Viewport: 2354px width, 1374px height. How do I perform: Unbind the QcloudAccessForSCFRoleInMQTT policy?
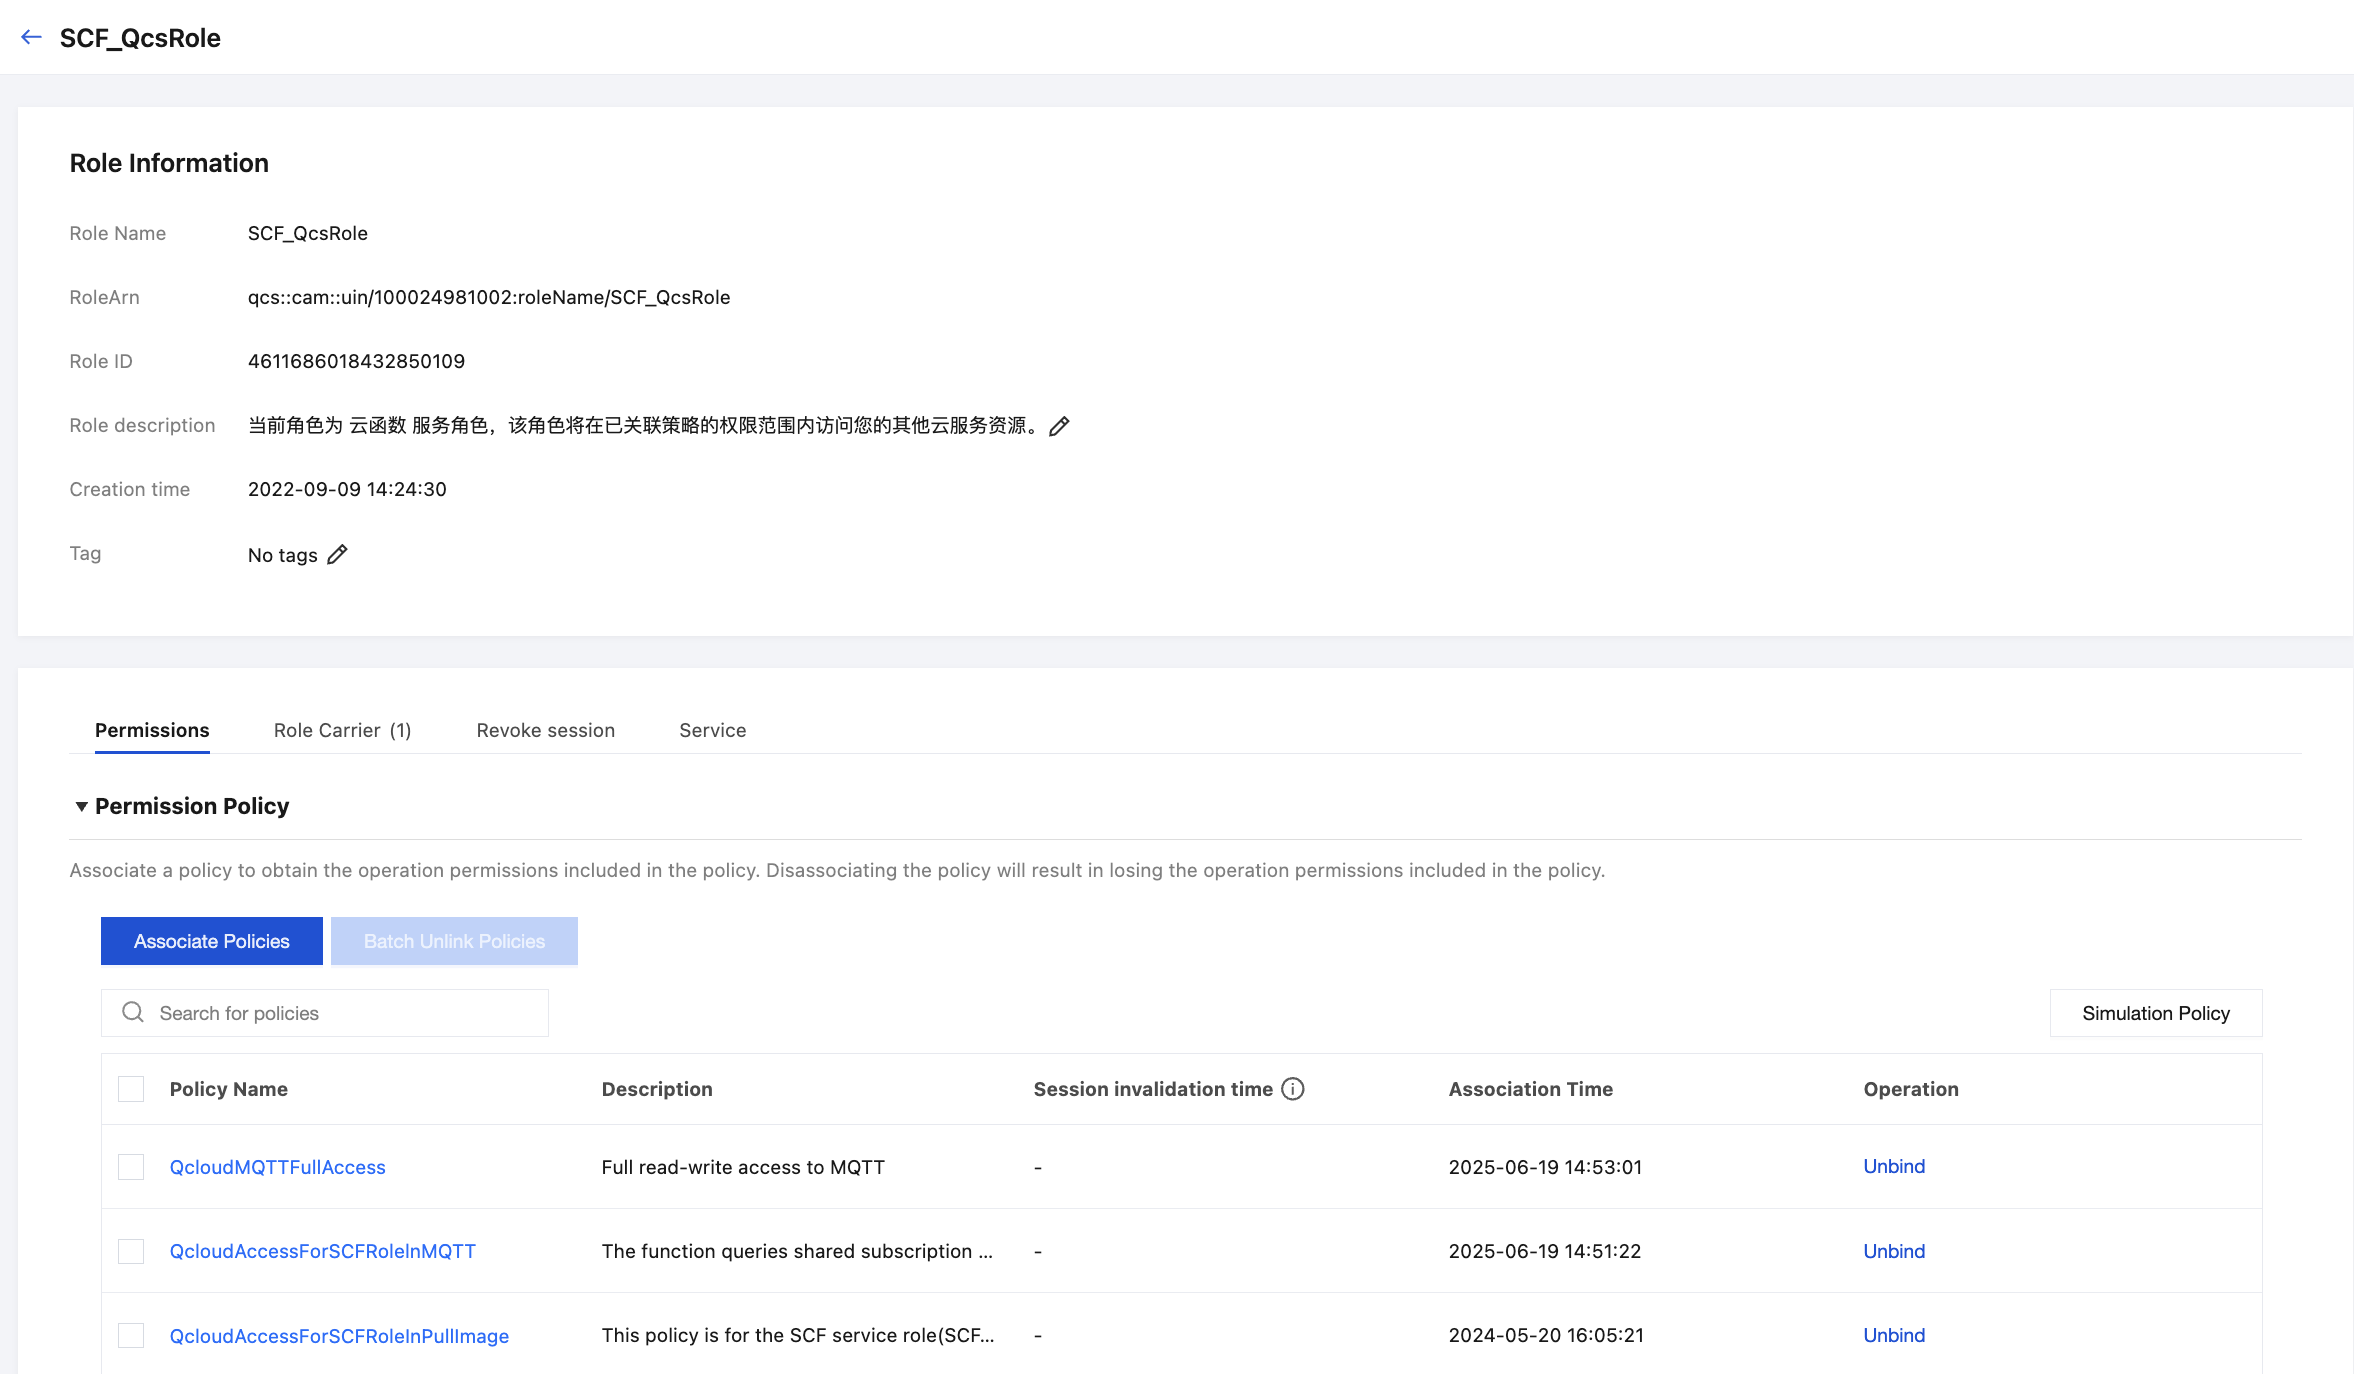click(1893, 1251)
